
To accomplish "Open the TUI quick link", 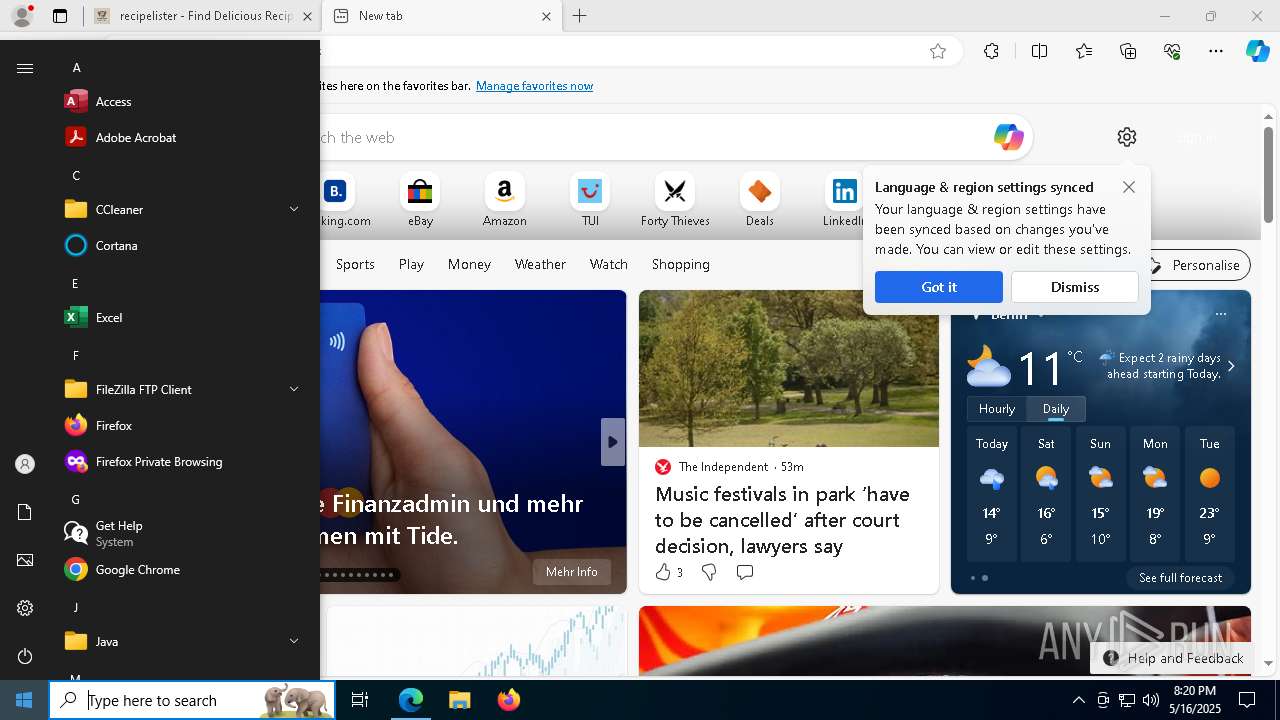I will pos(590,200).
